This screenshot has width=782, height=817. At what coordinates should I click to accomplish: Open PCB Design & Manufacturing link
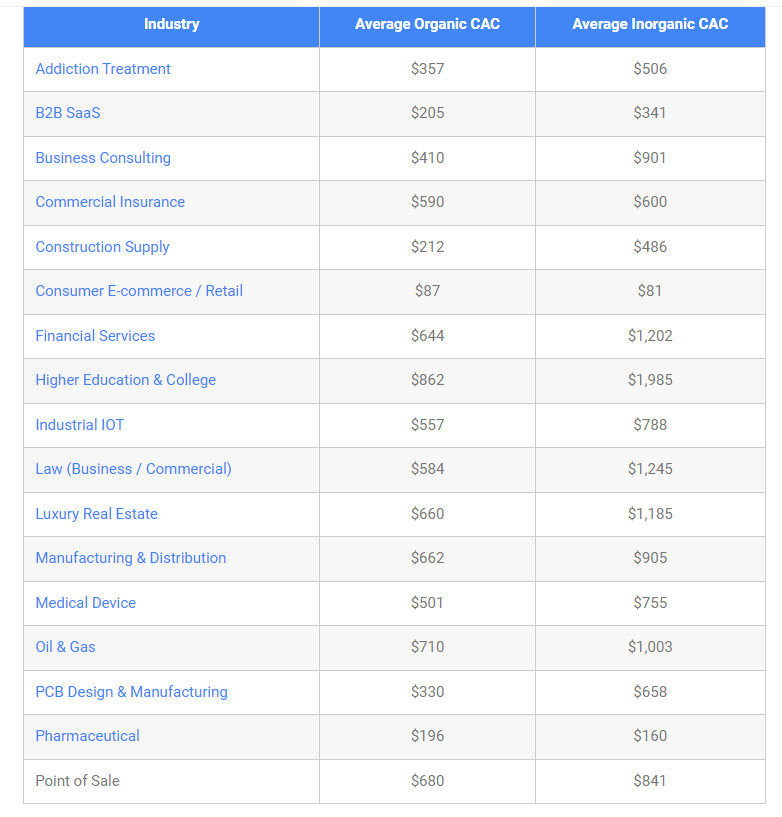[131, 692]
